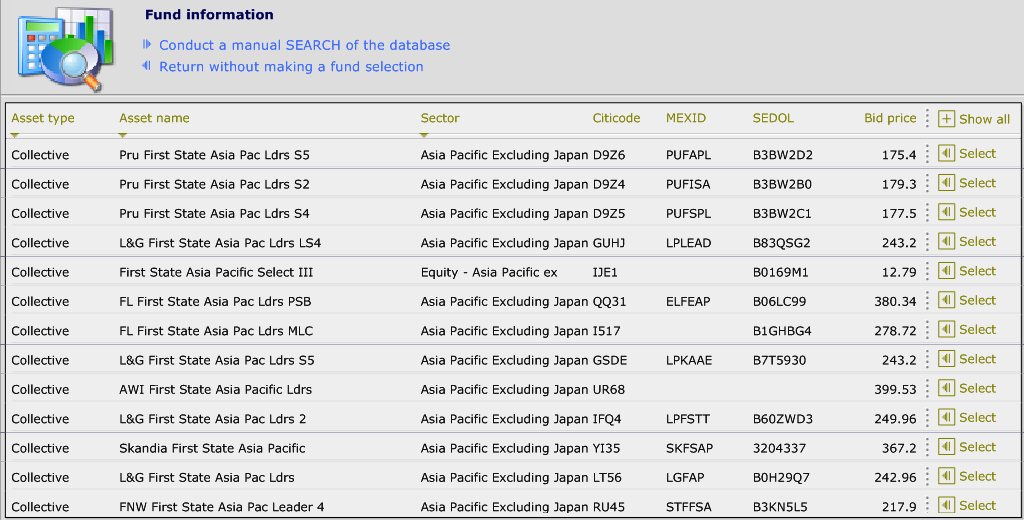Viewport: 1024px width, 520px height.
Task: Sort by Asset name column header
Action: [x=154, y=118]
